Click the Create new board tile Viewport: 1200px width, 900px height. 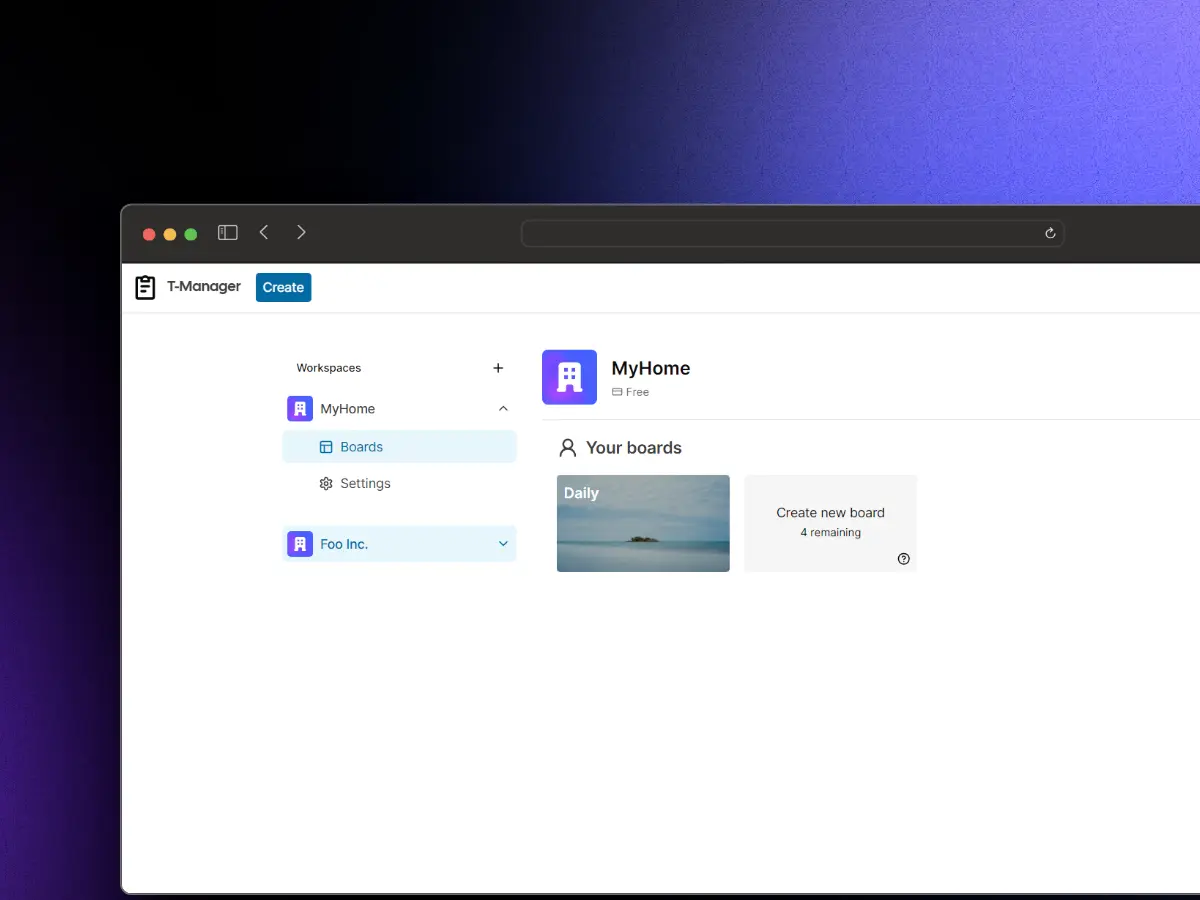pyautogui.click(x=830, y=523)
